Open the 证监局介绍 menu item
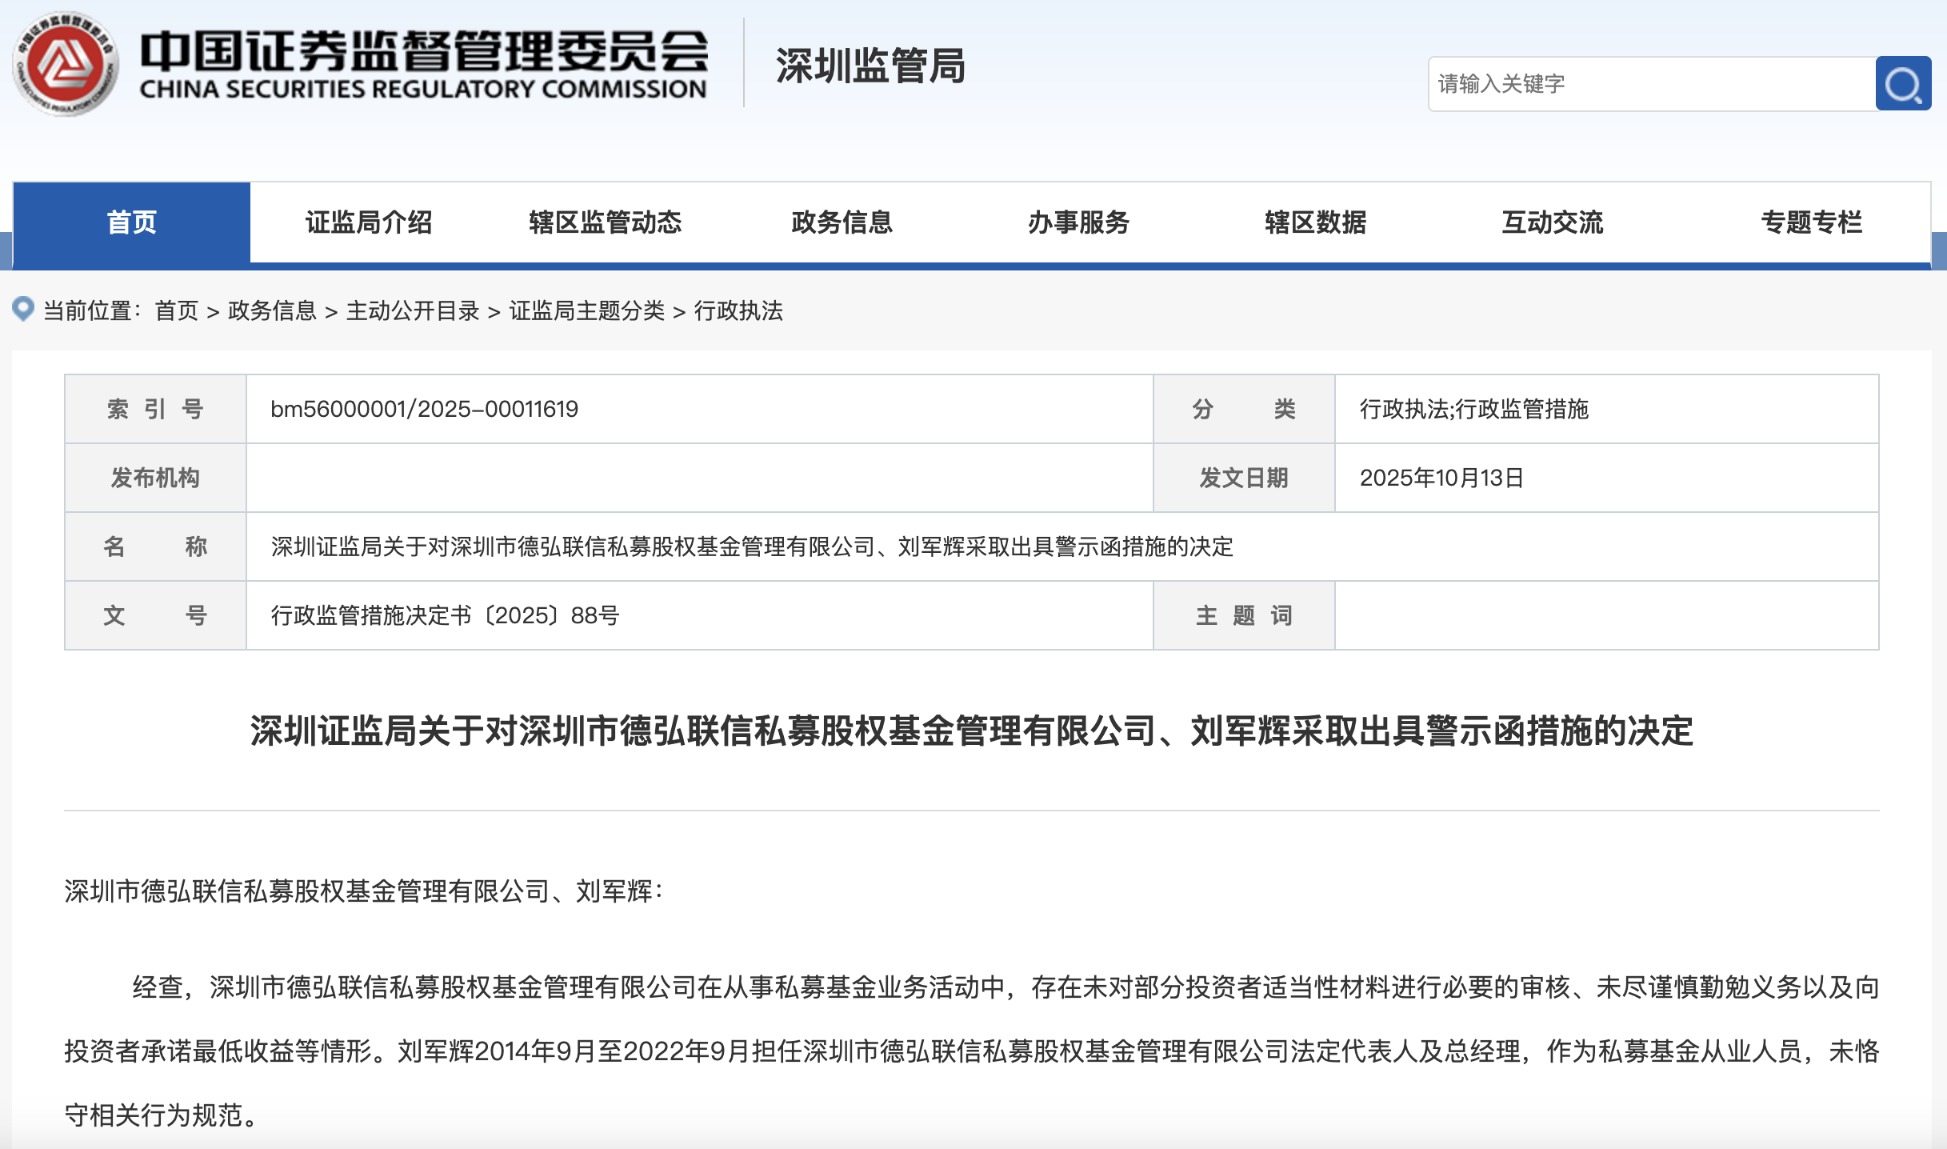The width and height of the screenshot is (1947, 1149). pyautogui.click(x=368, y=222)
